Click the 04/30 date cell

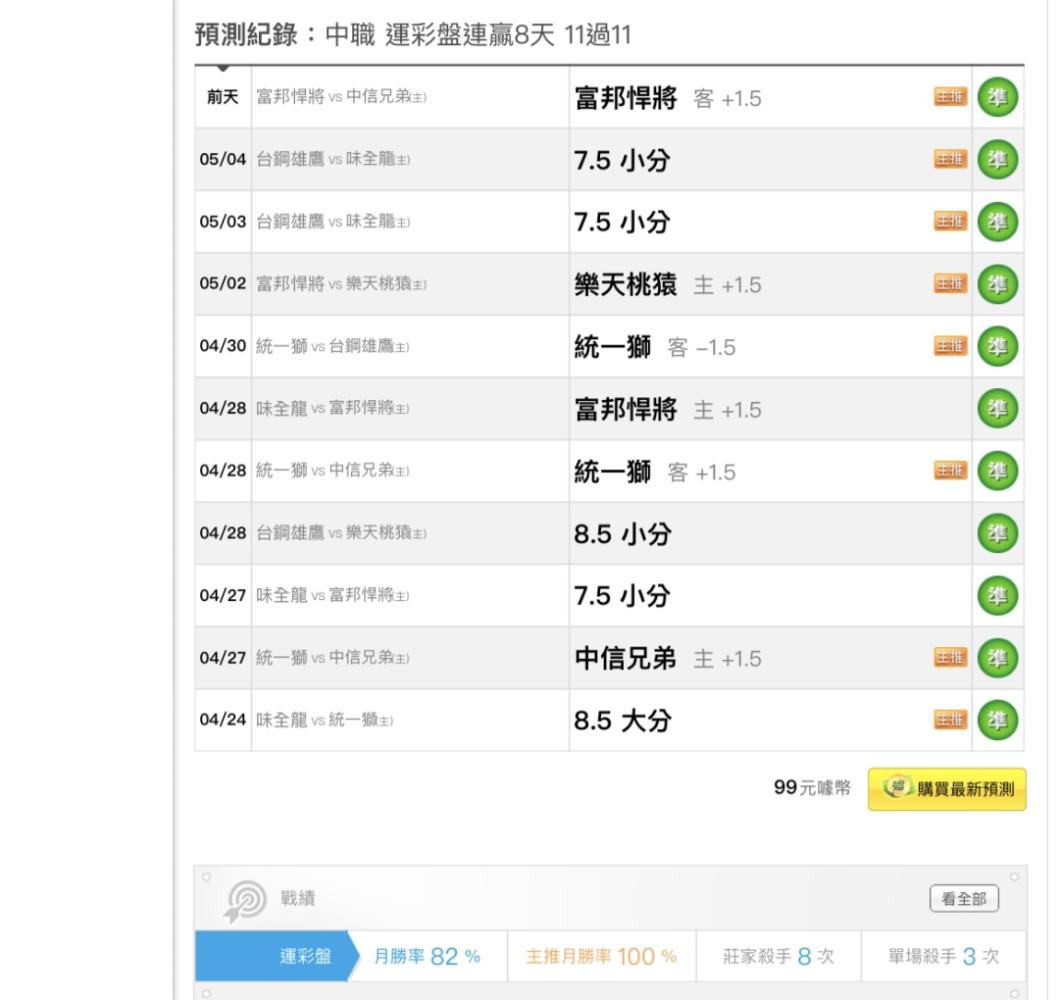223,346
